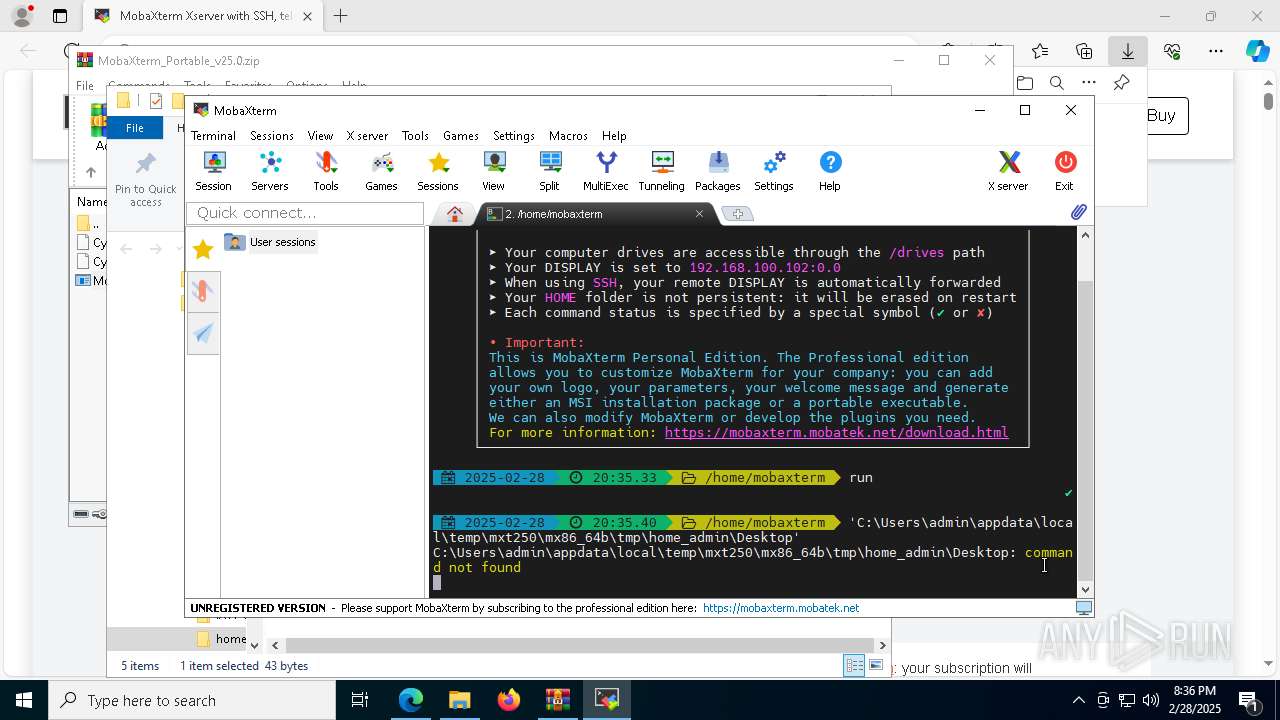Viewport: 1280px width, 720px height.
Task: Click the Packages toolbar icon
Action: point(718,171)
